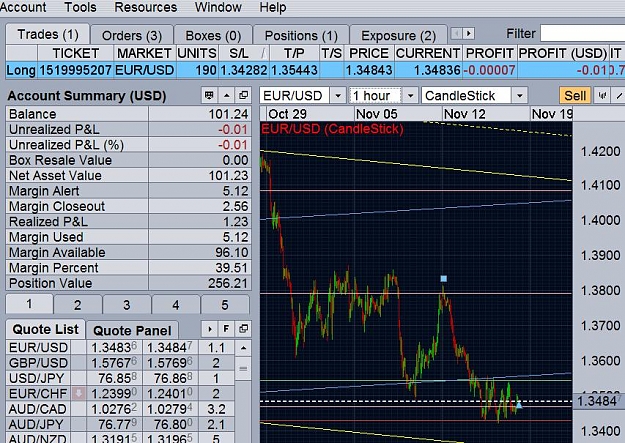Viewport: 625px width, 443px height.
Task: Click into the Filter input field
Action: click(x=583, y=33)
